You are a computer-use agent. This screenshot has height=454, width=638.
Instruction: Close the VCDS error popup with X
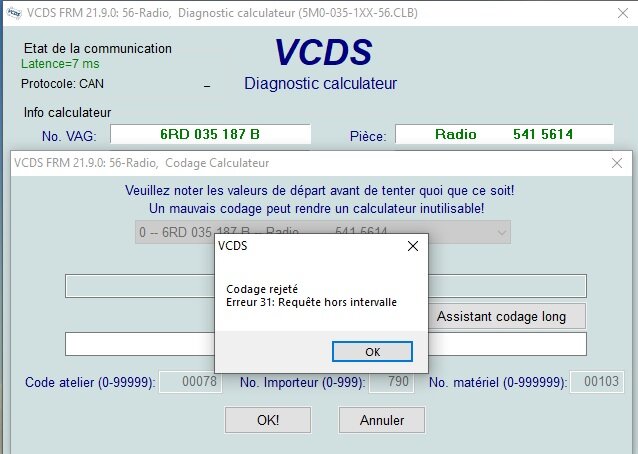point(413,246)
